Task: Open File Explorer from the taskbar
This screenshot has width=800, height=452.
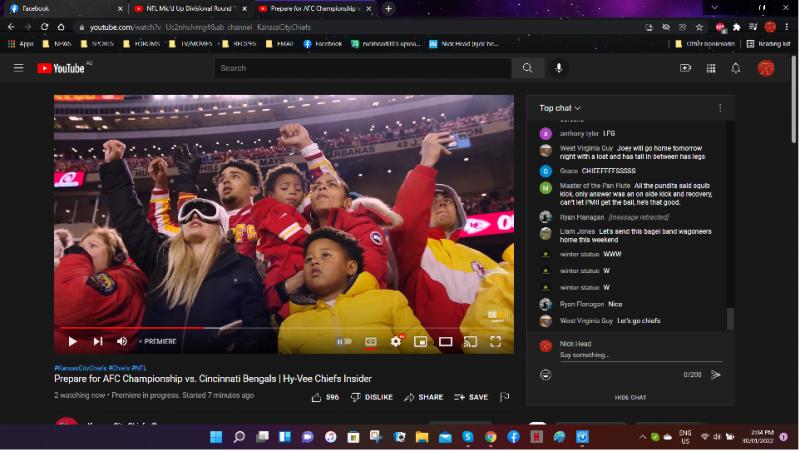Action: point(422,437)
